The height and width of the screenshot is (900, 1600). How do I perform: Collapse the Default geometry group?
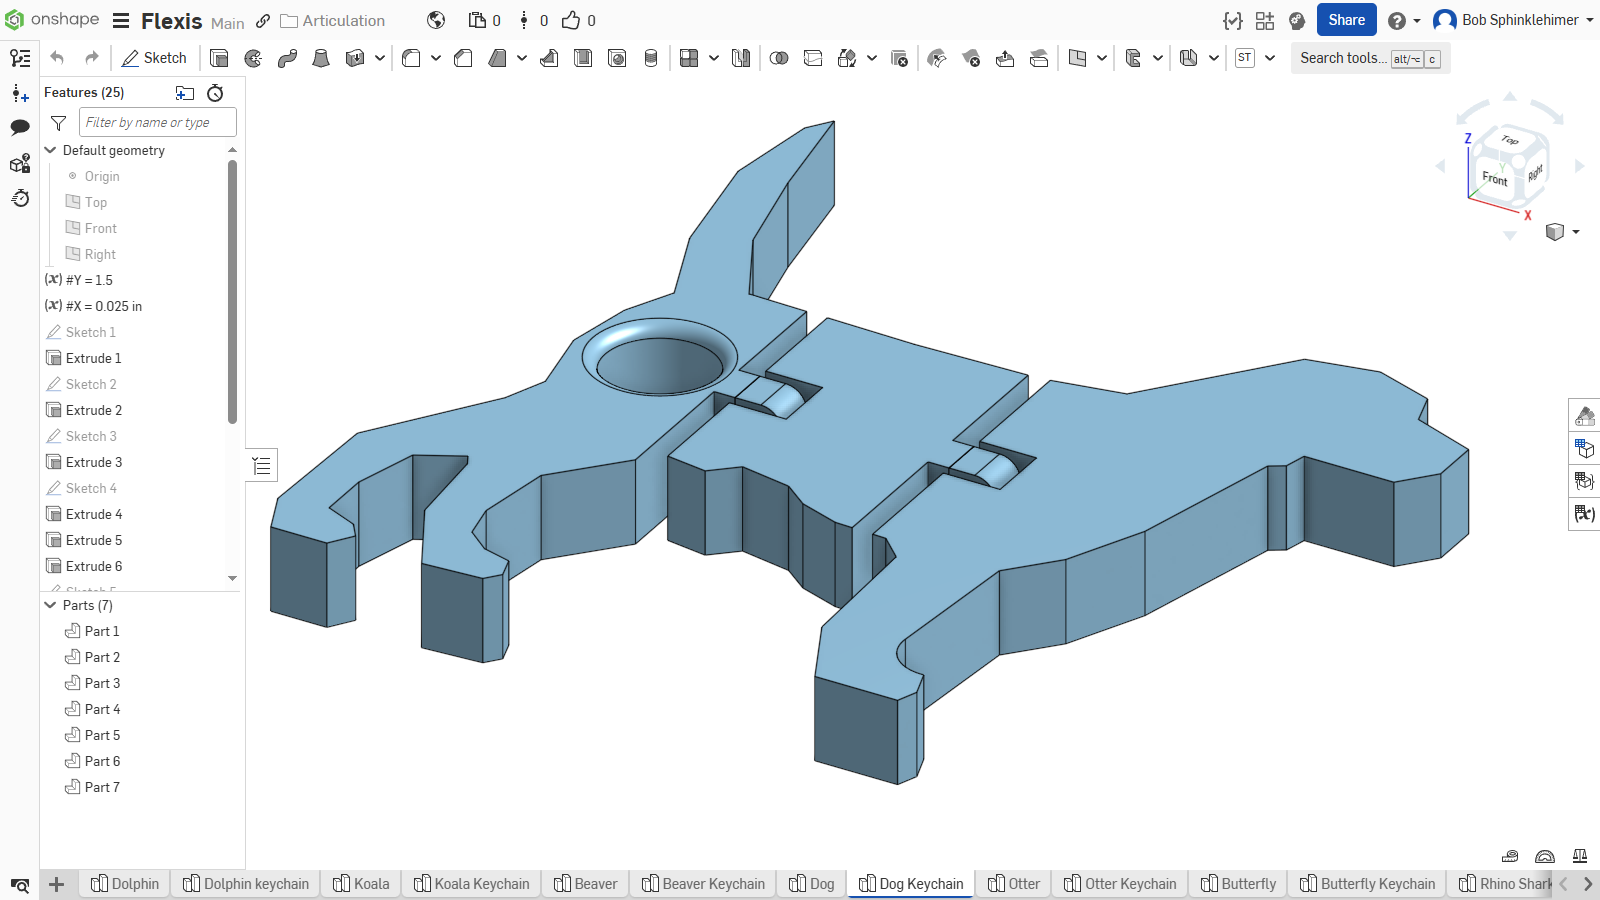[51, 150]
